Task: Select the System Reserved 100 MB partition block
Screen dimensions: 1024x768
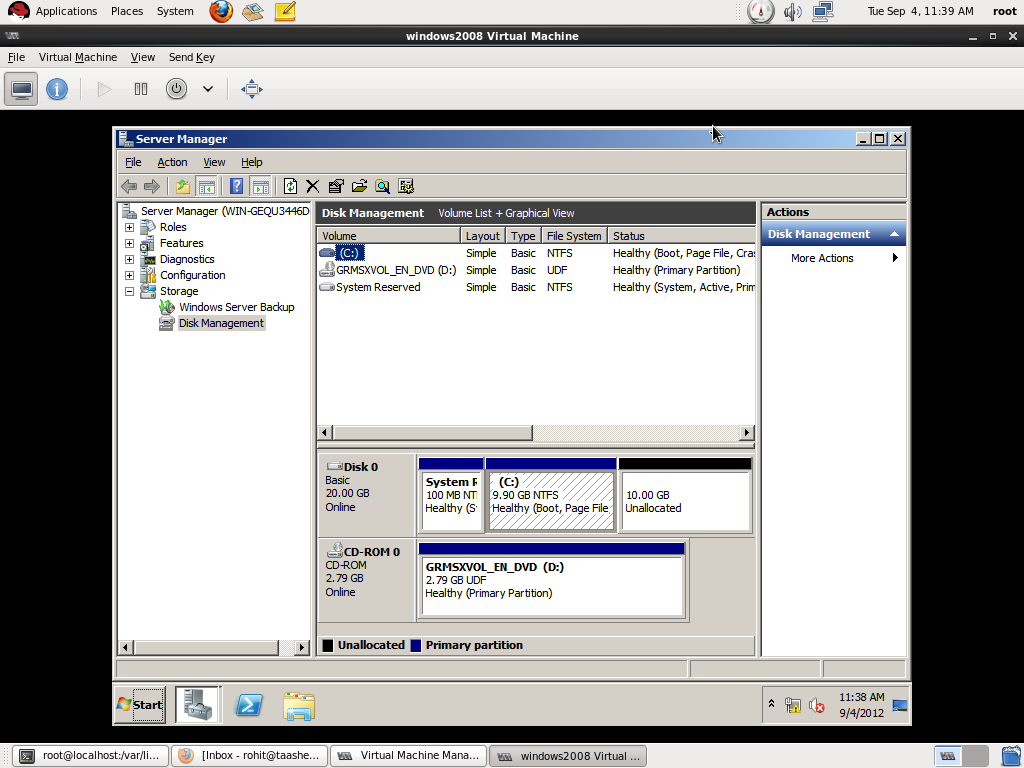Action: (x=451, y=495)
